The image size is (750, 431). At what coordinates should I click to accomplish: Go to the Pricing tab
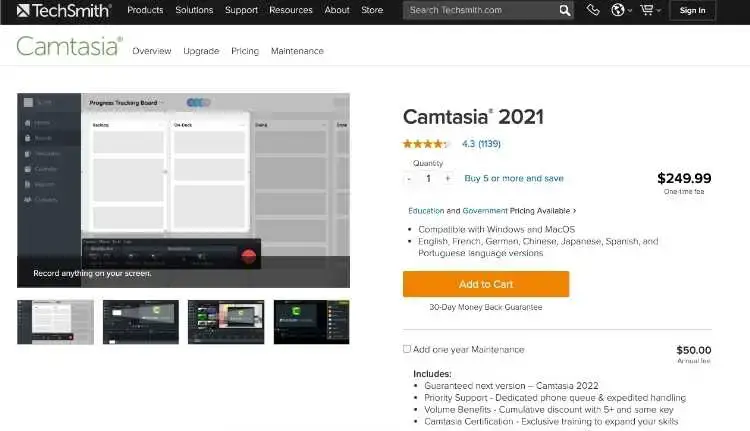tap(245, 51)
